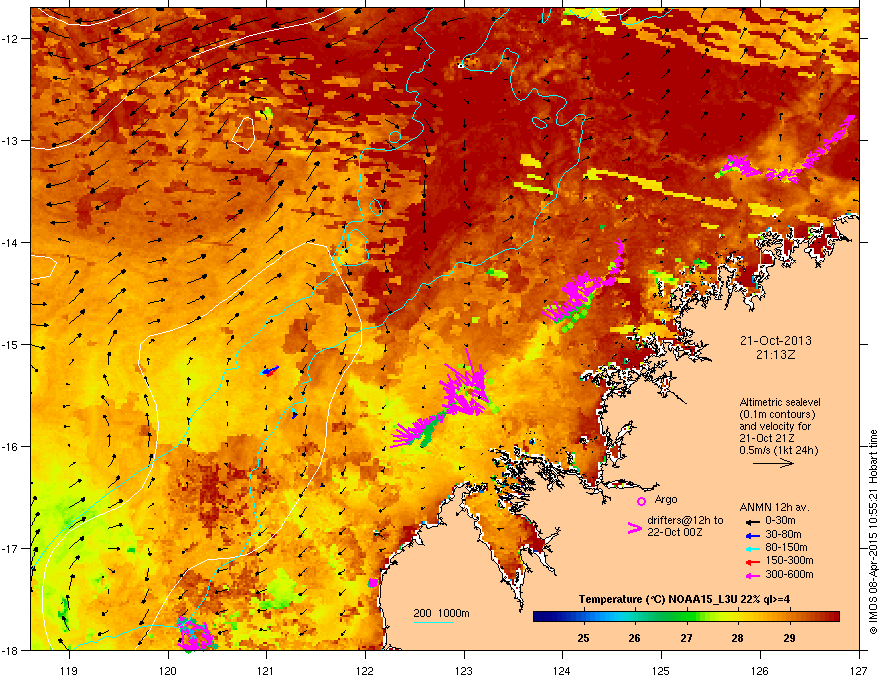Click the '22-Oct 00Z' legend text
The height and width of the screenshot is (680, 880).
click(x=675, y=532)
